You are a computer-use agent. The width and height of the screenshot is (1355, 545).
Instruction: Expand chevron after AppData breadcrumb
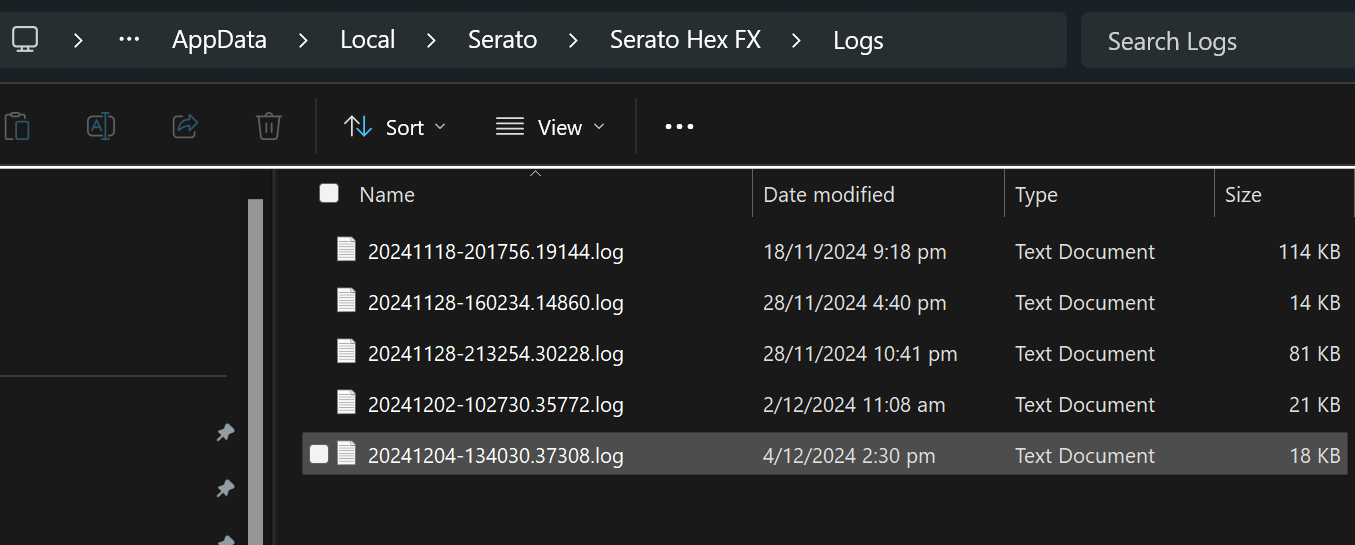pyautogui.click(x=304, y=40)
